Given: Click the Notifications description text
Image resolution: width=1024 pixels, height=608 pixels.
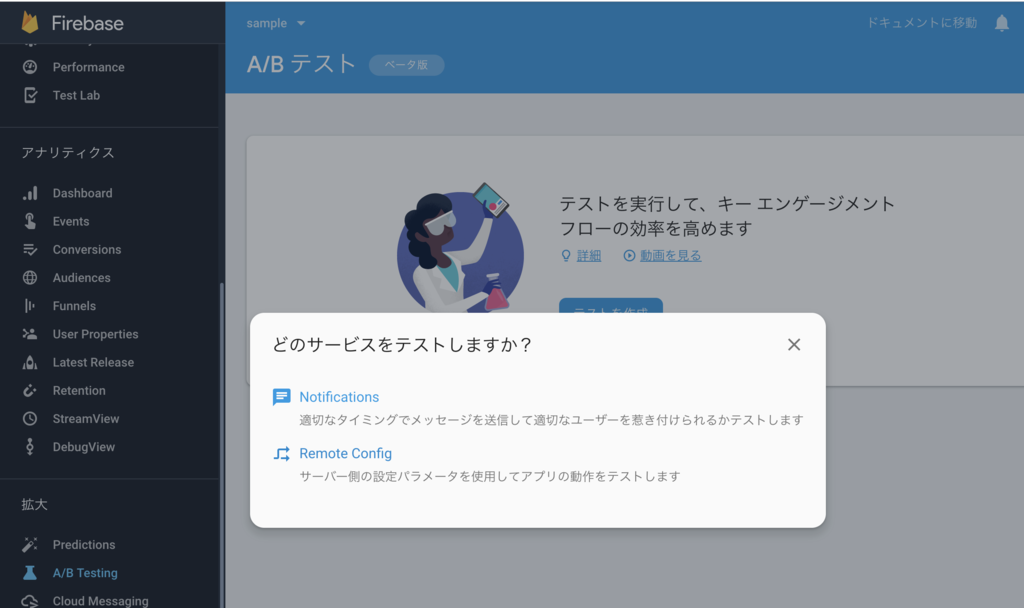Looking at the screenshot, I should pos(551,419).
